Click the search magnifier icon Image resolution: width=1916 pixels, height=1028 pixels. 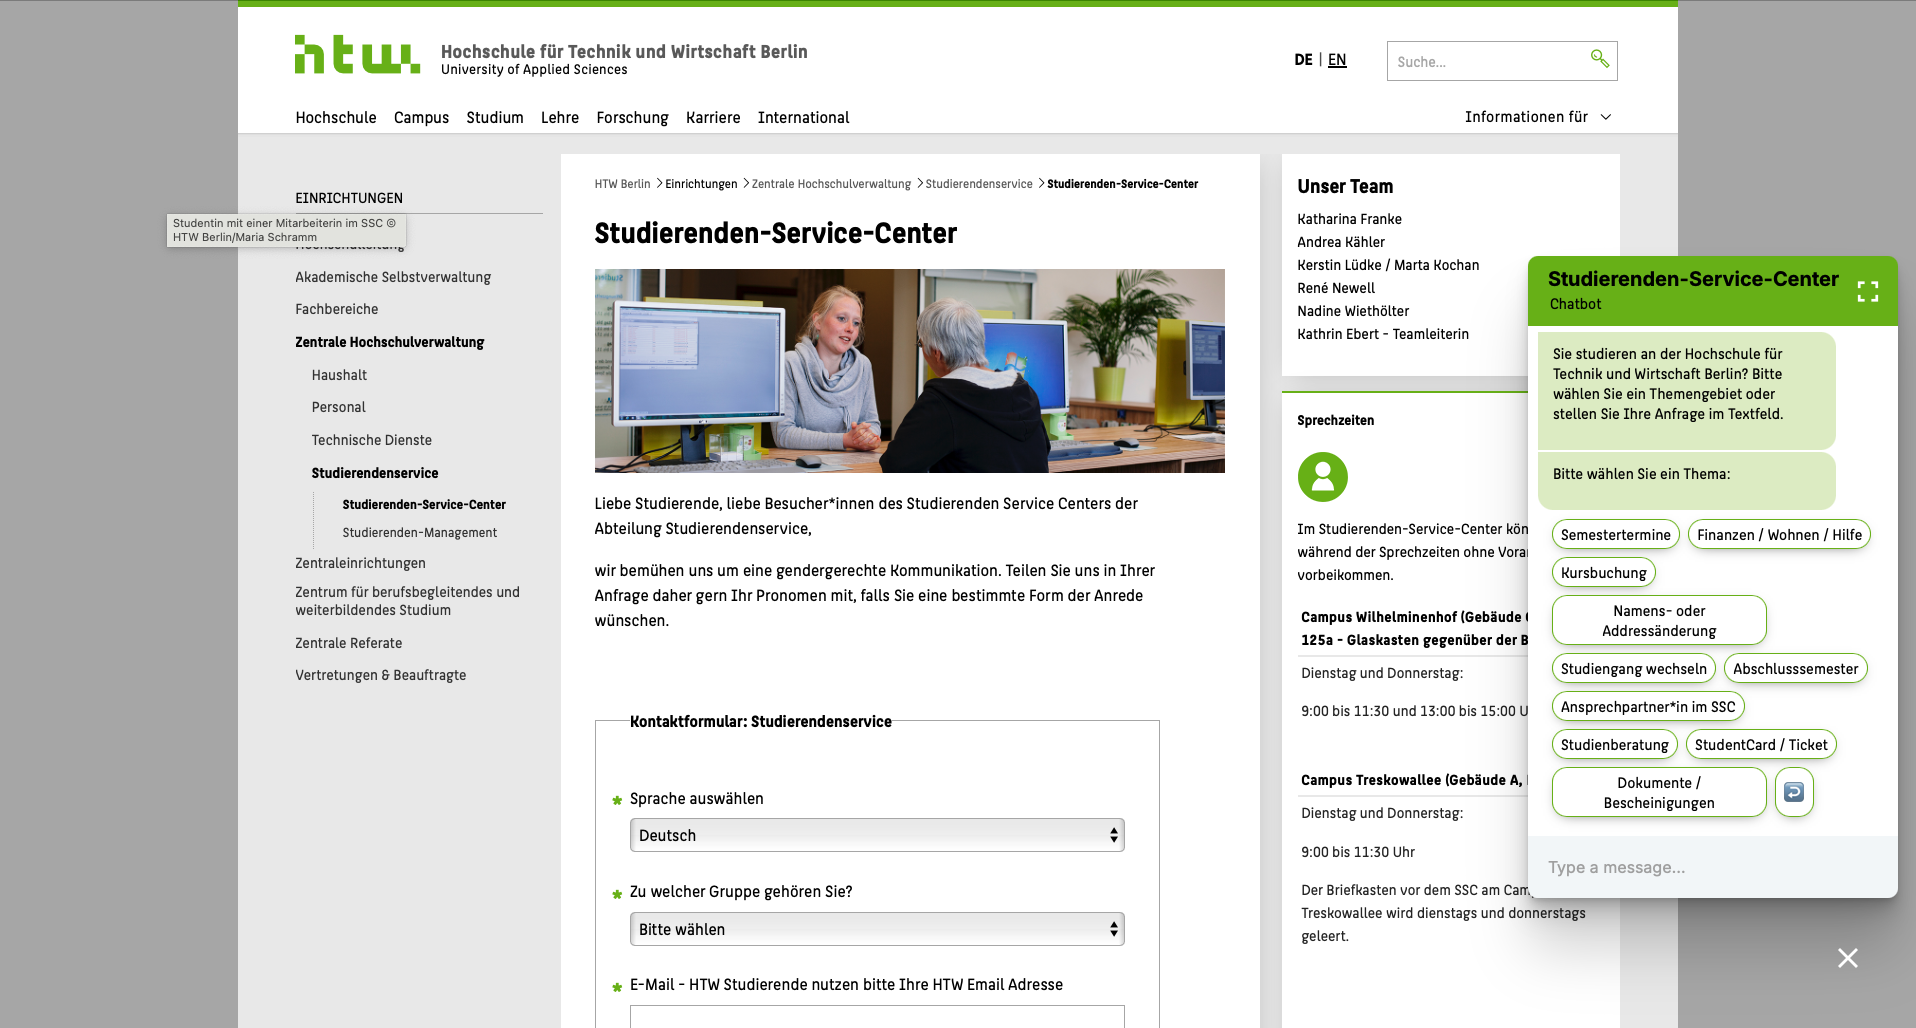tap(1600, 59)
